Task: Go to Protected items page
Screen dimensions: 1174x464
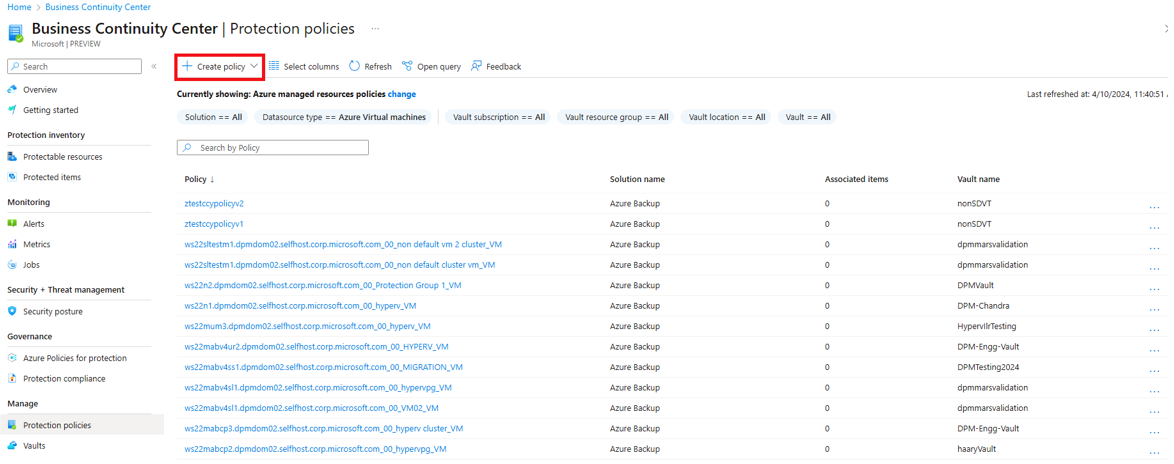Action: tap(52, 177)
